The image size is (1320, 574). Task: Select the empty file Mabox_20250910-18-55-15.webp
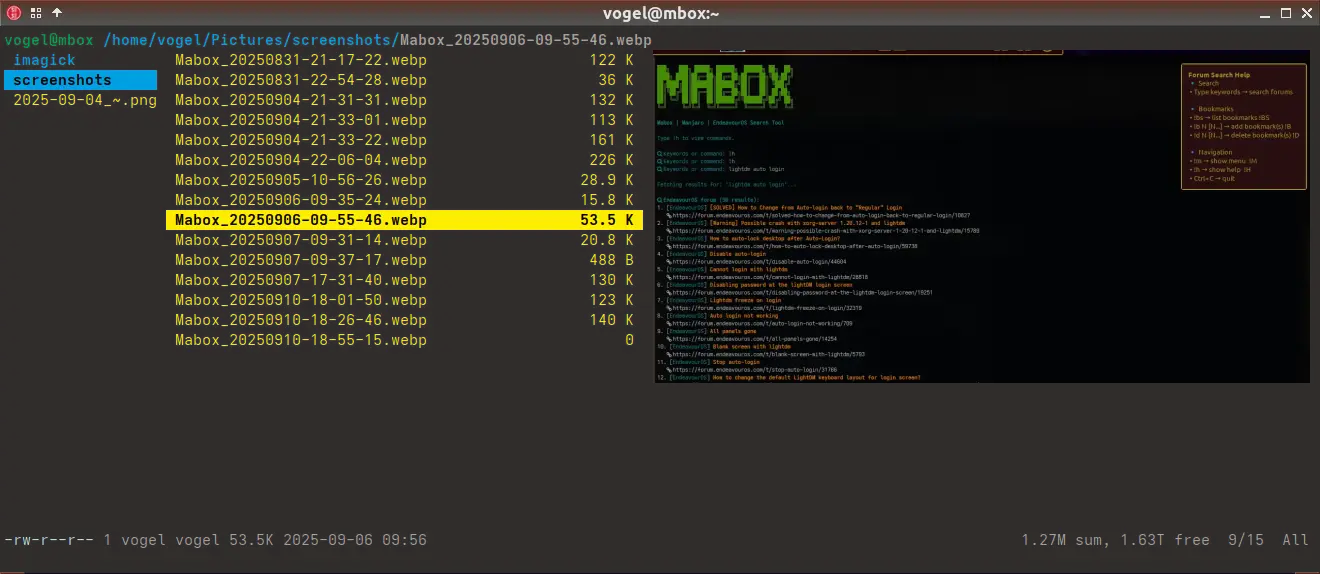(300, 340)
